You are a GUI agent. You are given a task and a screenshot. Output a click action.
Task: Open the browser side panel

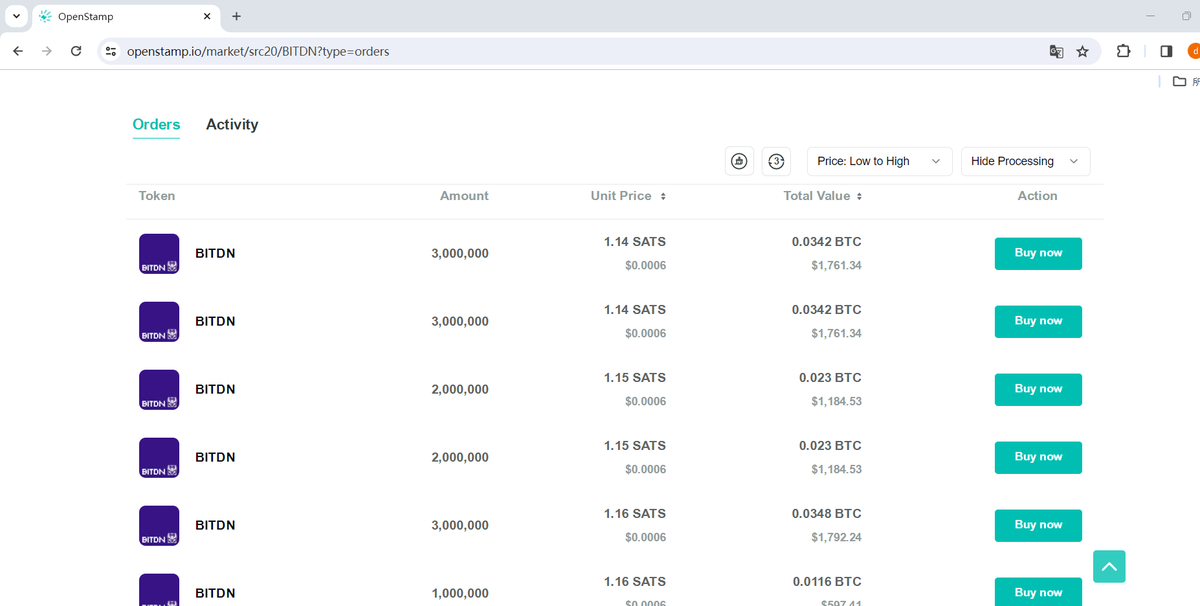tap(1166, 51)
